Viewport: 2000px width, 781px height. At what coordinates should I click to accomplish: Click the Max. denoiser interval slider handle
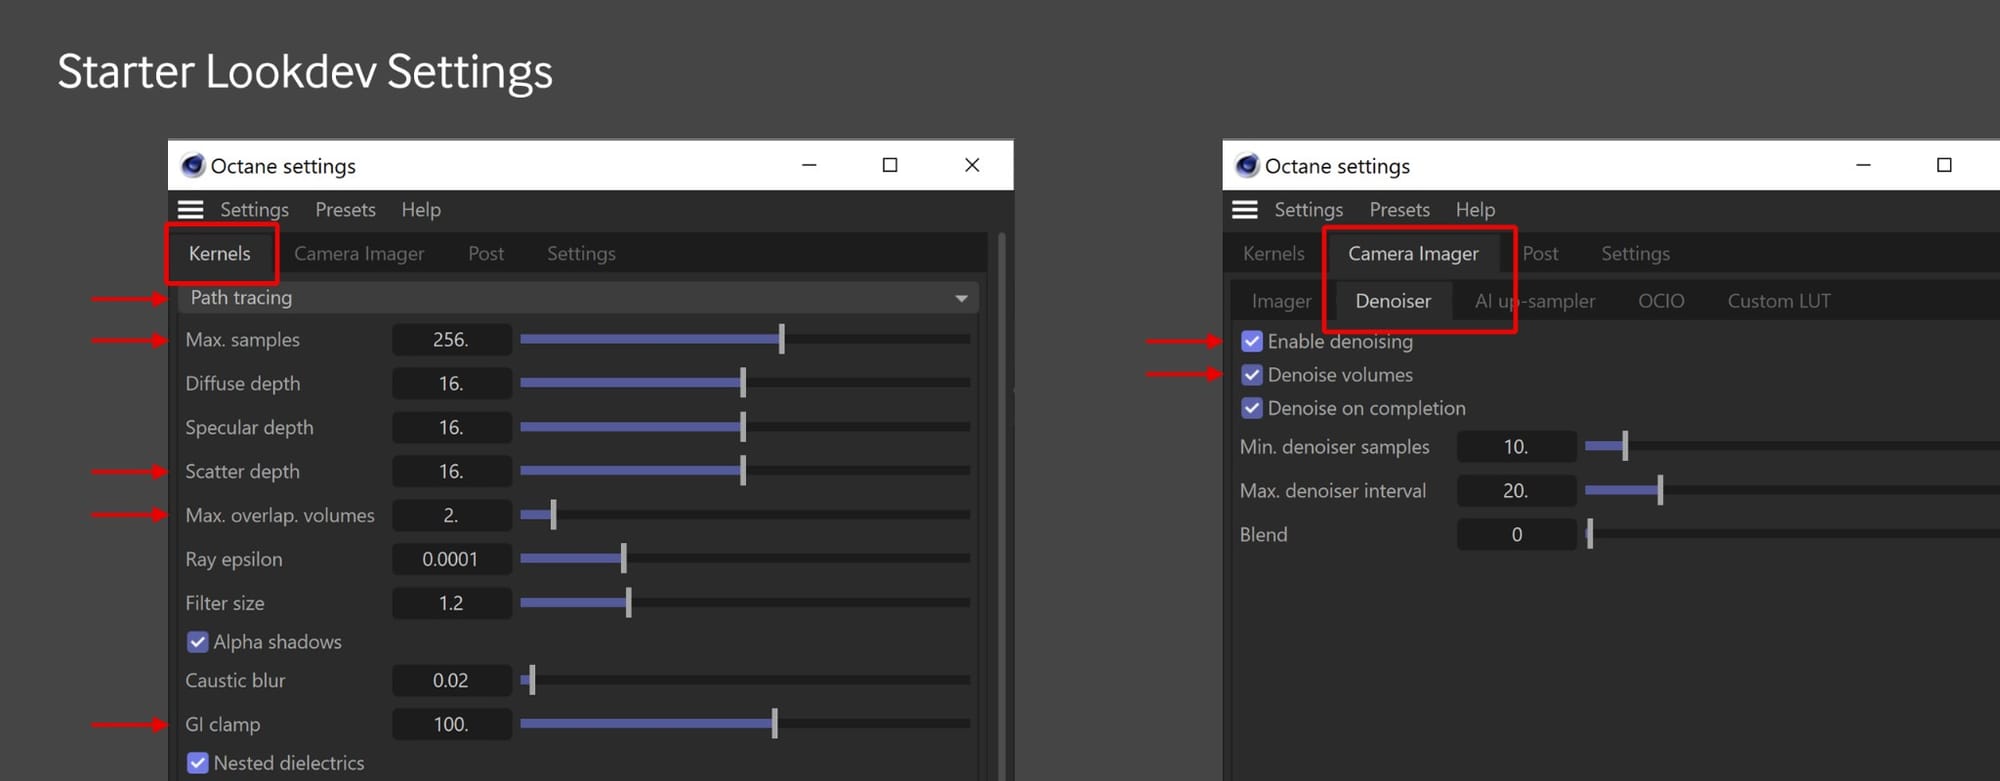tap(1660, 490)
